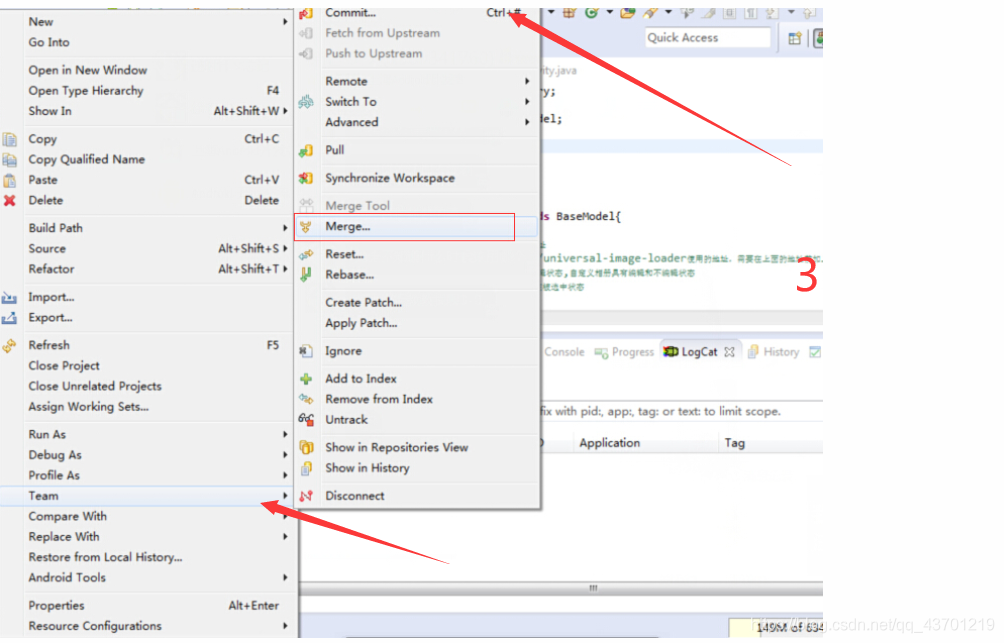Switch to the Progress tab
The height and width of the screenshot is (643, 1004).
624,352
